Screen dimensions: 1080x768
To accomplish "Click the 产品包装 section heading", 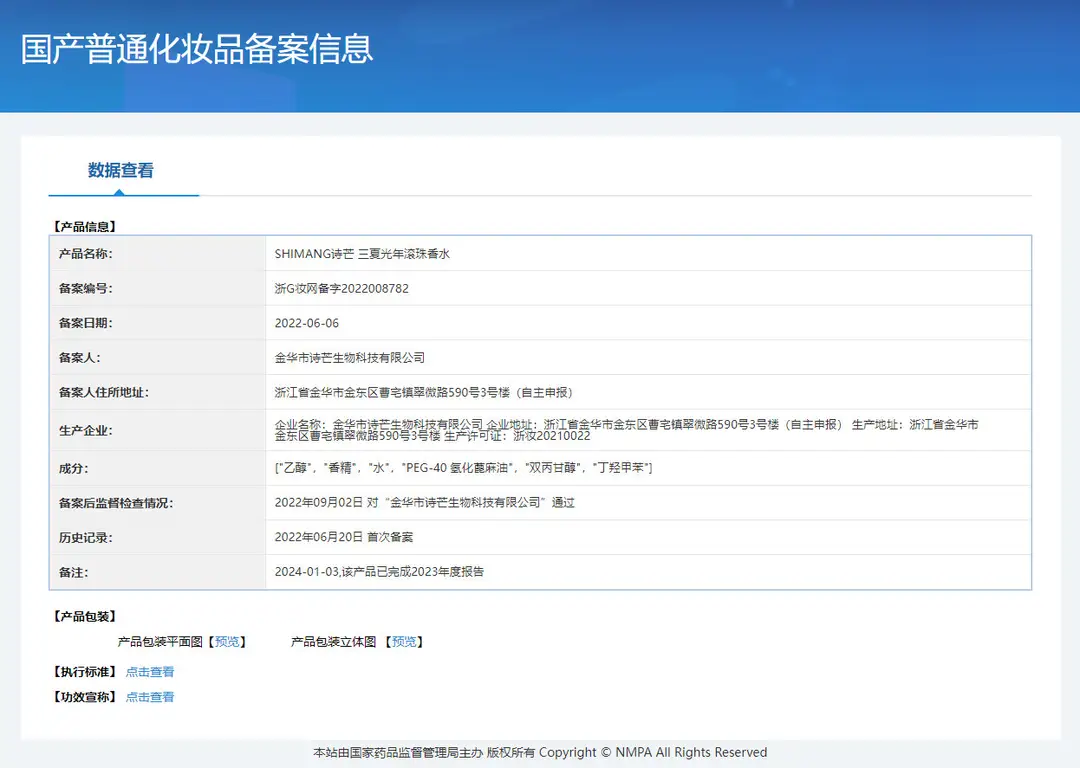I will click(x=84, y=616).
